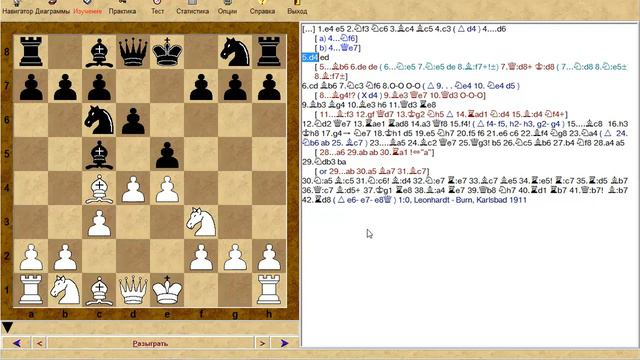Screen dimensions: 640x360
Task: Select the white pawn on d4
Action: pos(133,188)
